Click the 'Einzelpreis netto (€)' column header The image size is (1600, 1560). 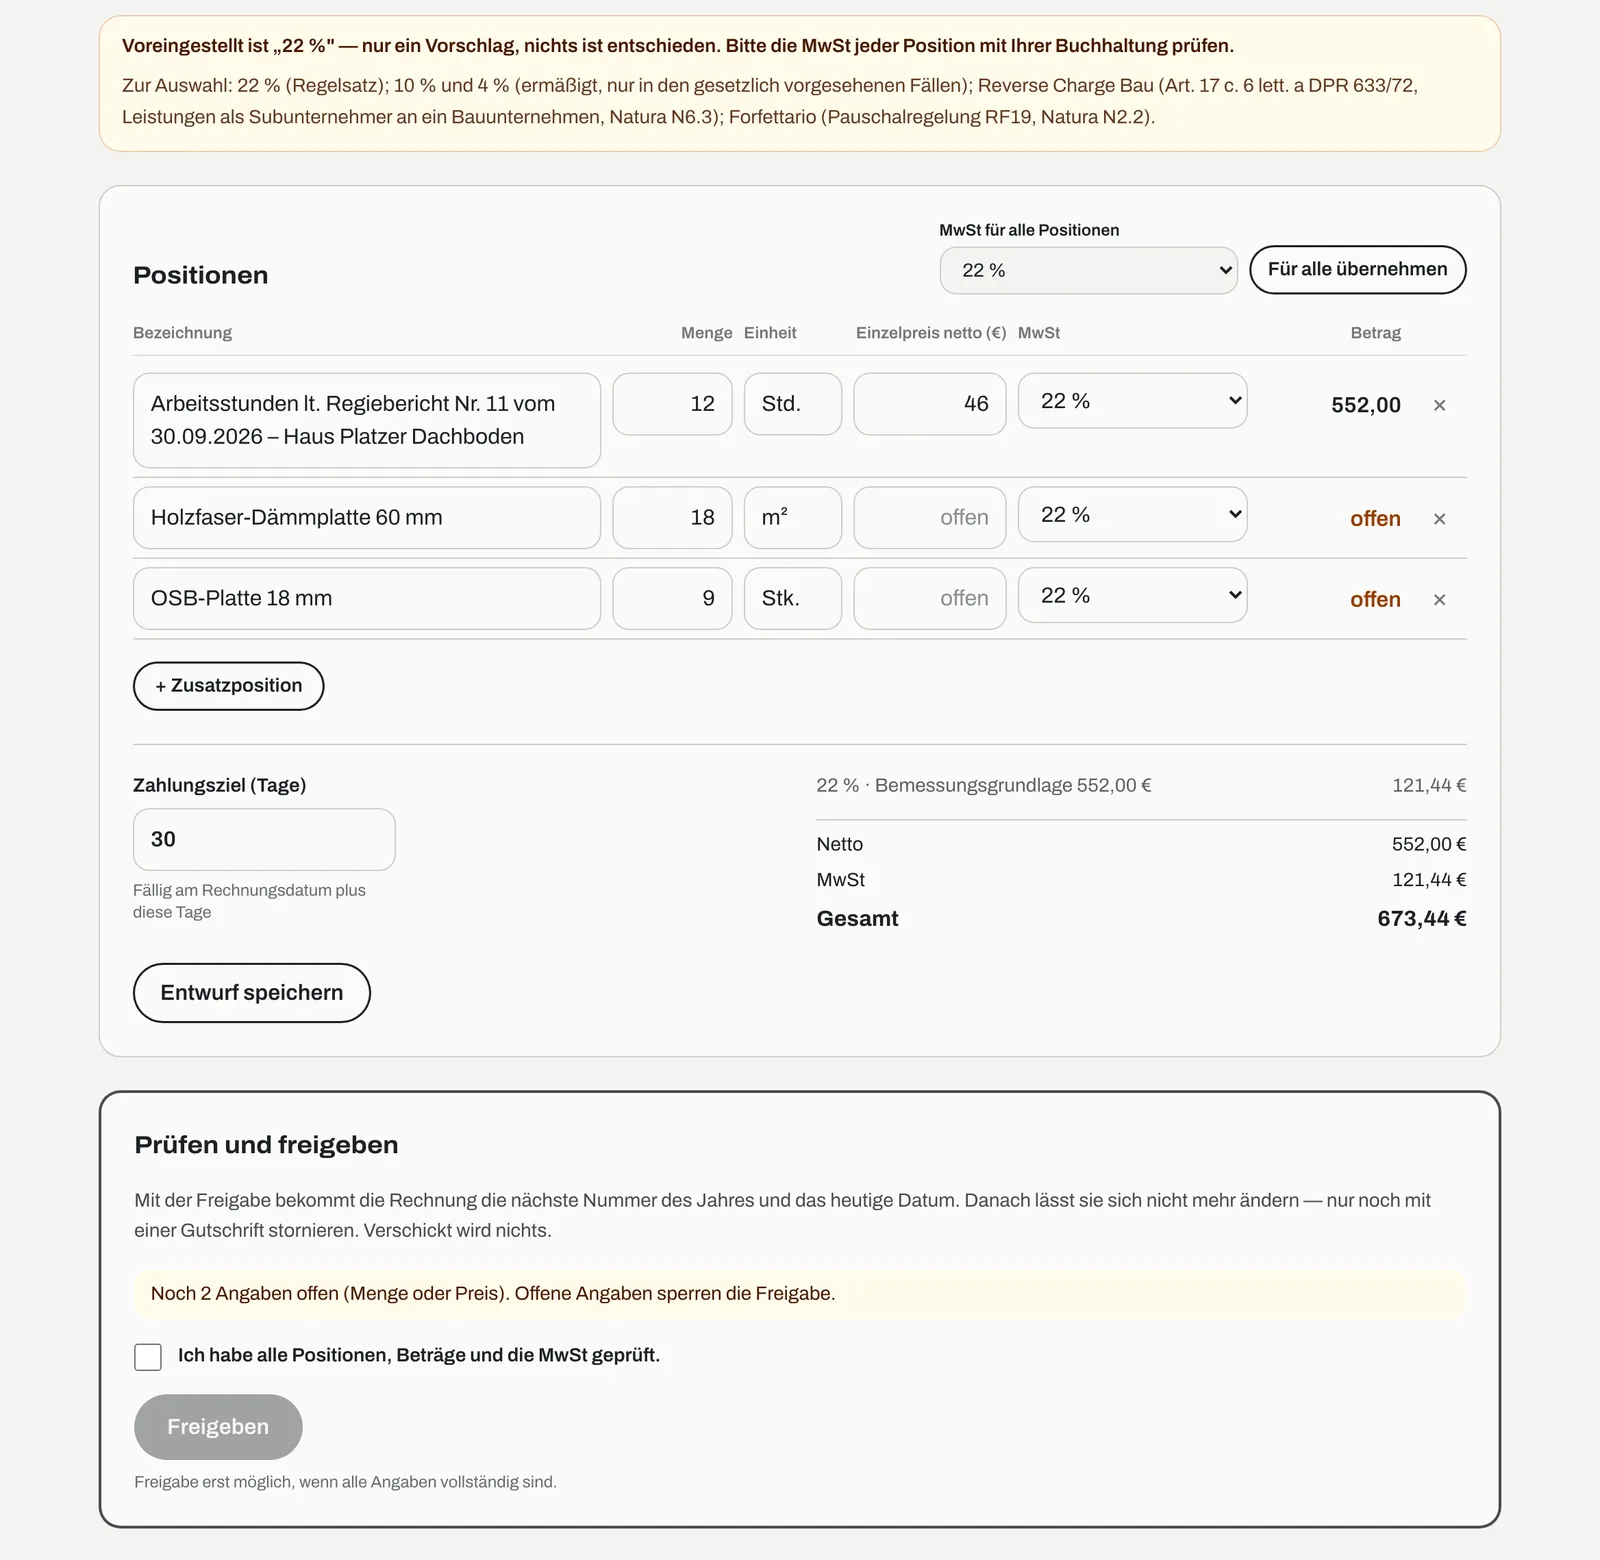[931, 333]
